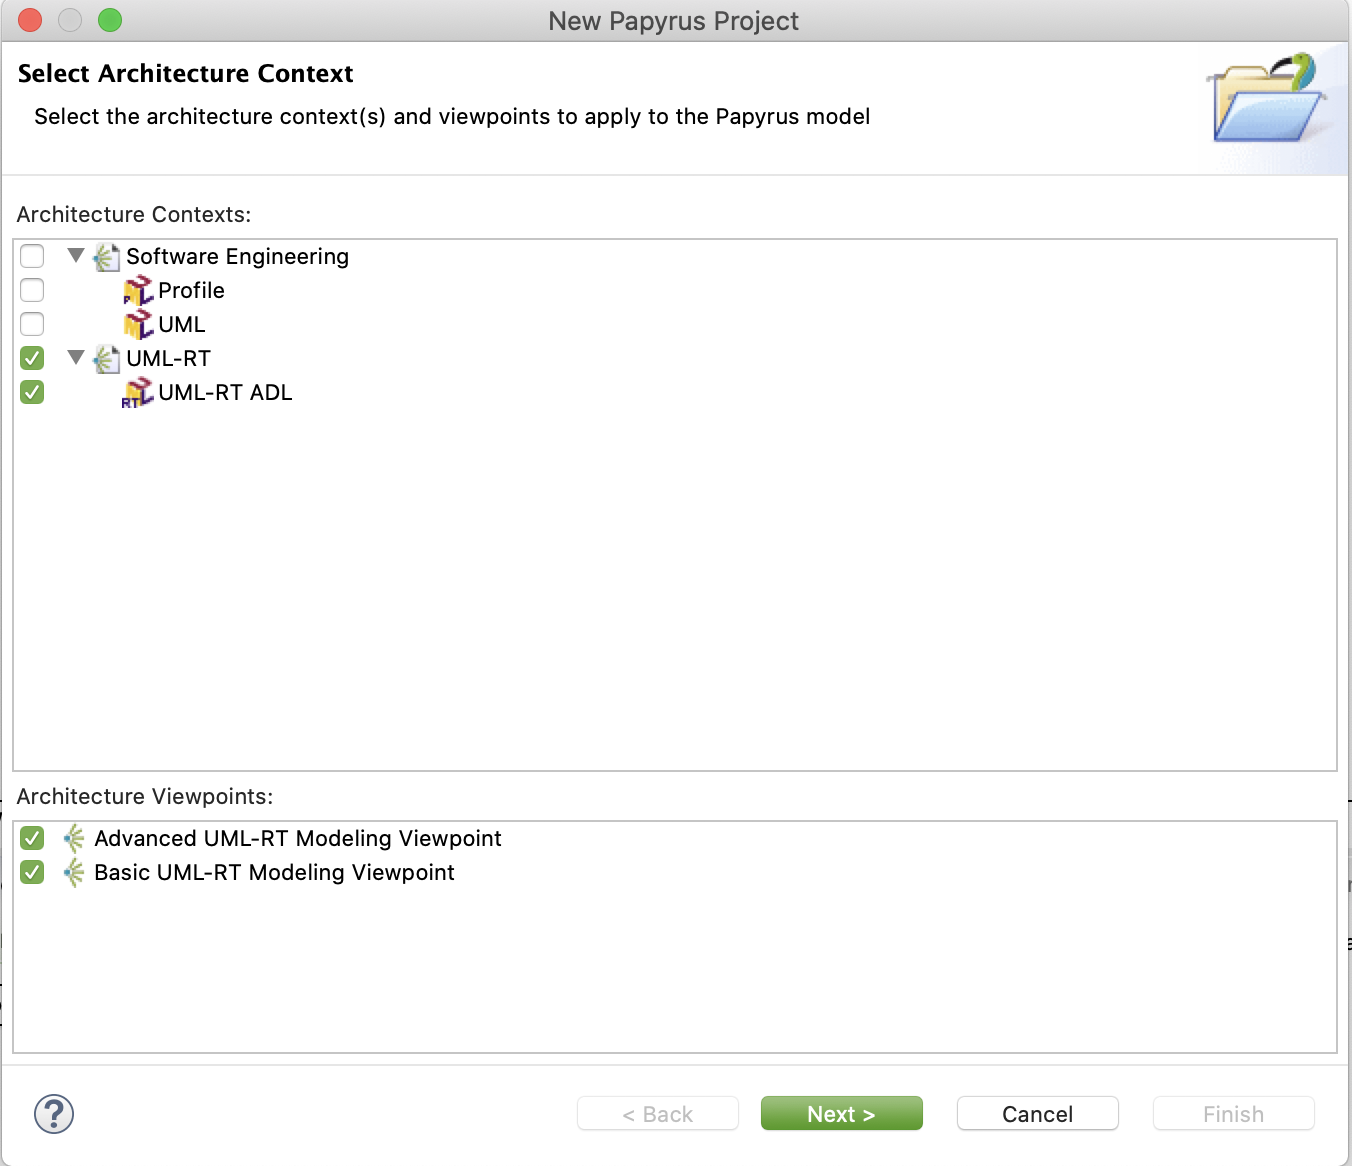This screenshot has width=1352, height=1166.
Task: Select Advanced UML-RT Modeling Viewpoint text
Action: [x=298, y=839]
